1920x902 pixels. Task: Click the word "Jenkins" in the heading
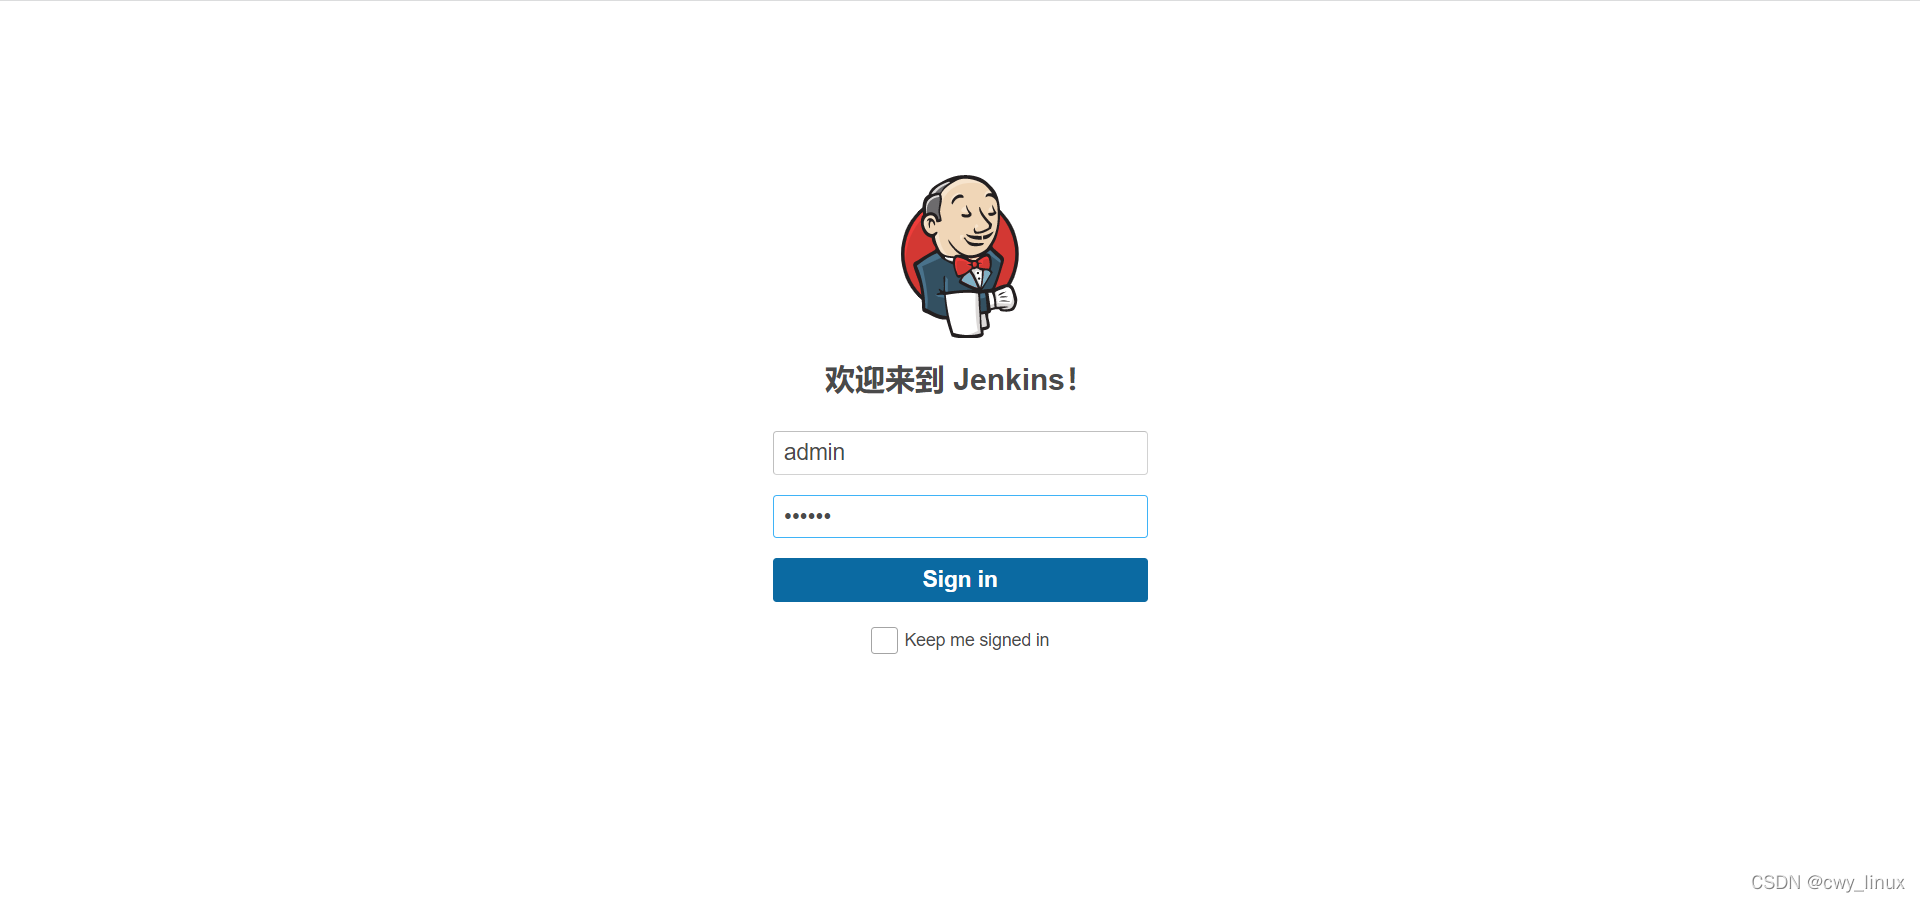[1008, 380]
